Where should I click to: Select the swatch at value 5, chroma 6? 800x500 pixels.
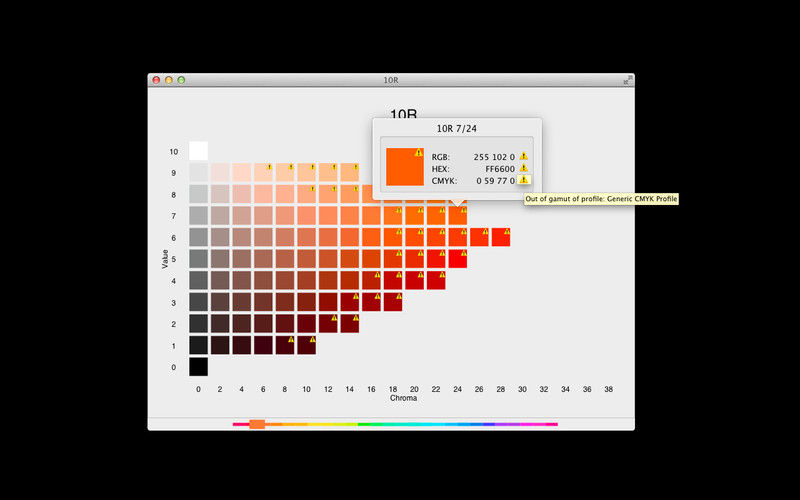tap(263, 259)
